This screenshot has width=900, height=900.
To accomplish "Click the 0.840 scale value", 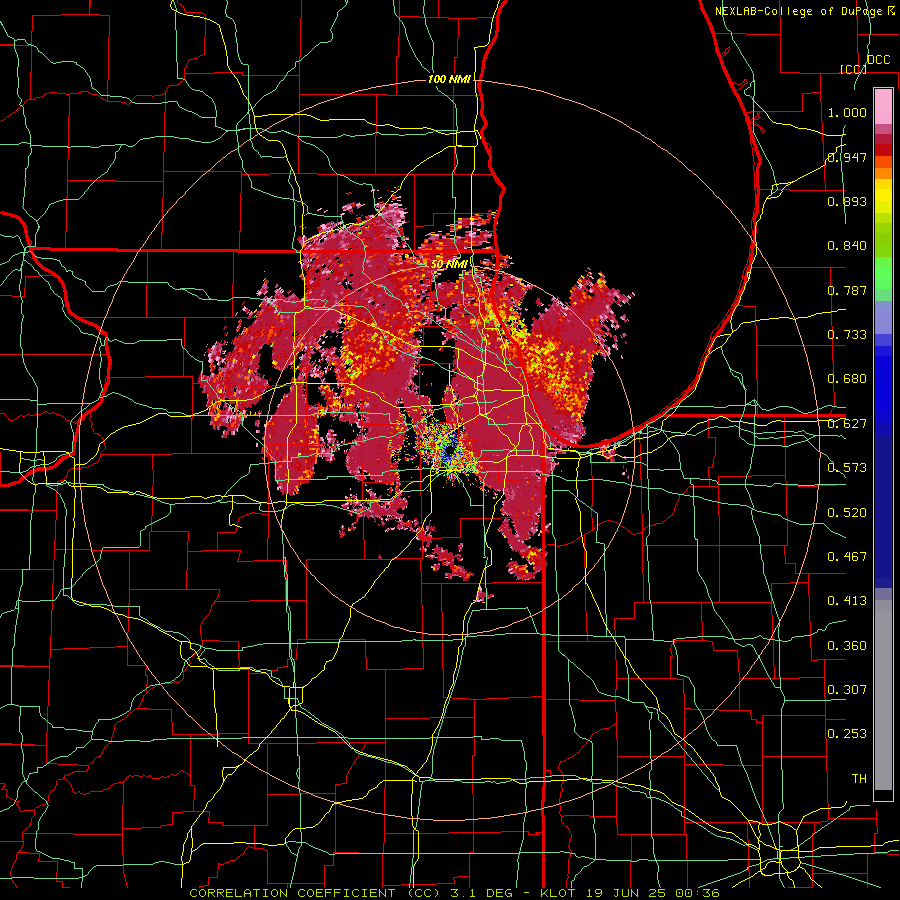I will (847, 246).
